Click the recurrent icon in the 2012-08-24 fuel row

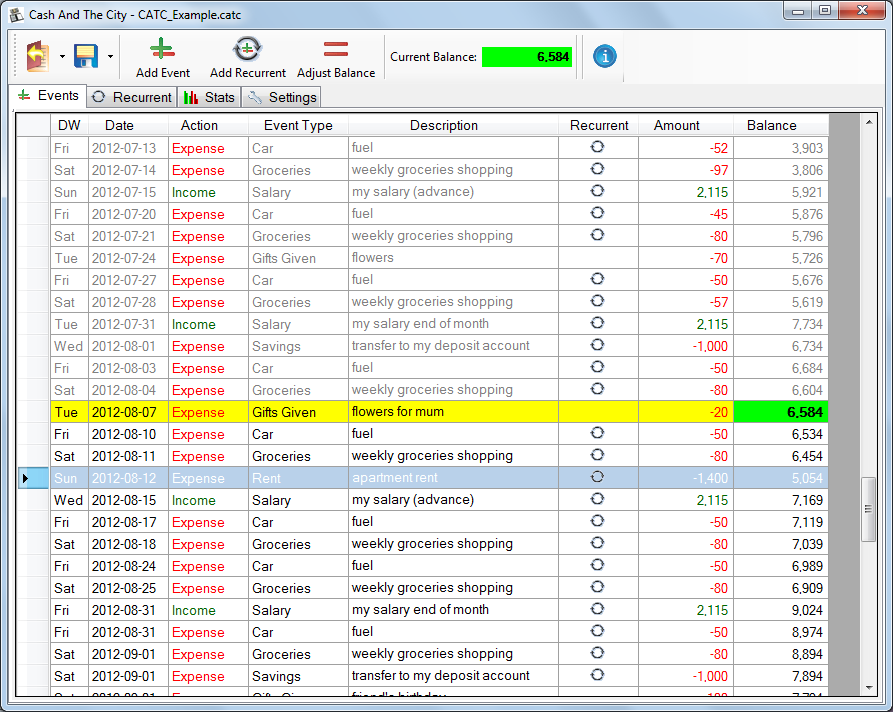[597, 565]
